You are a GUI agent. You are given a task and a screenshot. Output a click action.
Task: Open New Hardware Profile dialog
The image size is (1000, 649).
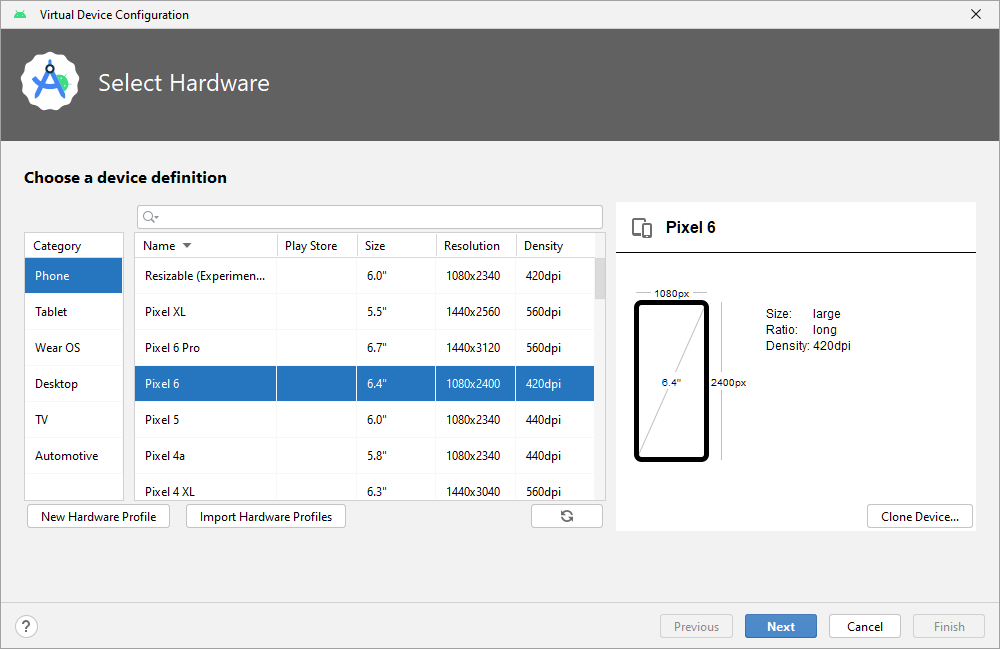click(98, 517)
